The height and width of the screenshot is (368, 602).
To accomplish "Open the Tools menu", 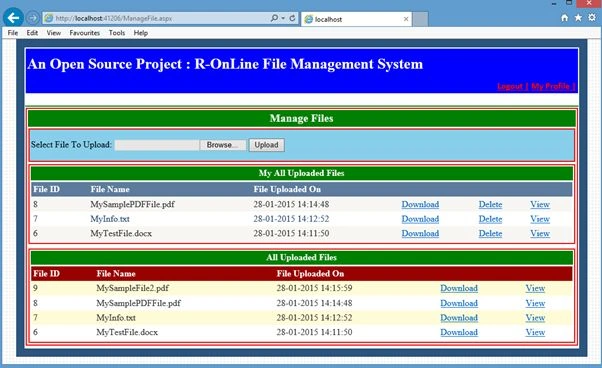I will coord(117,33).
